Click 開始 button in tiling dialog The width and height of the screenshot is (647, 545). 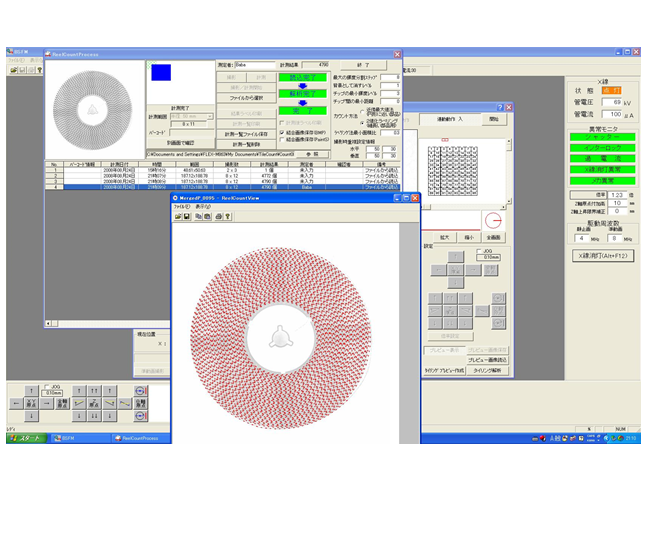[494, 119]
